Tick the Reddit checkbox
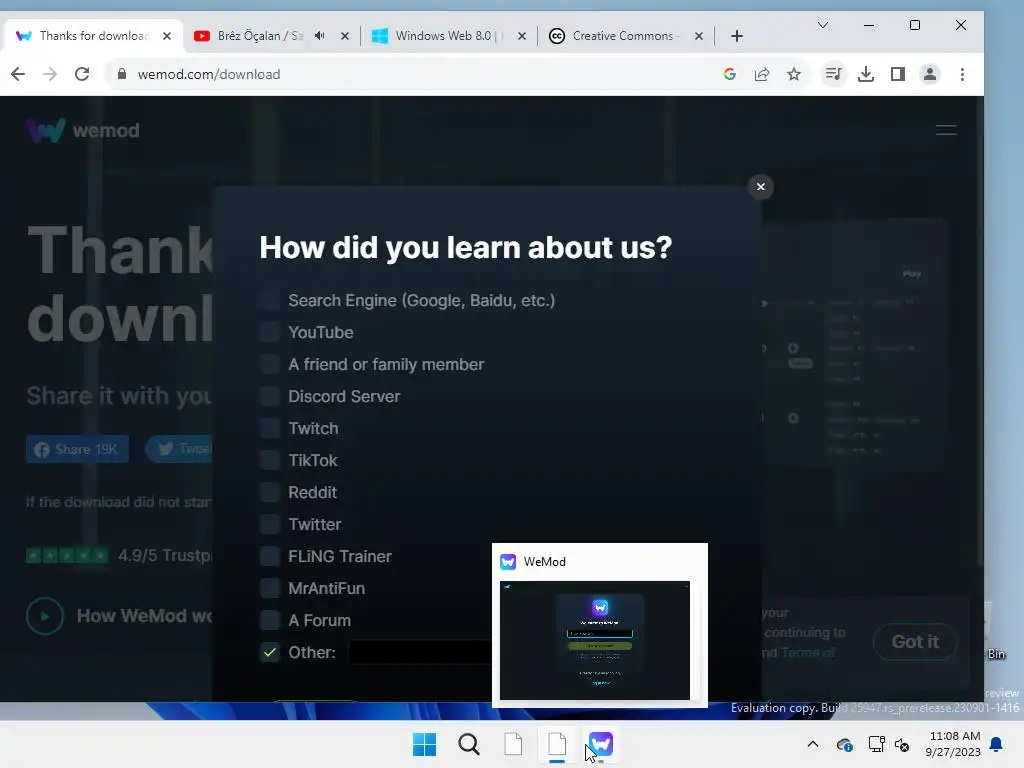 point(270,492)
